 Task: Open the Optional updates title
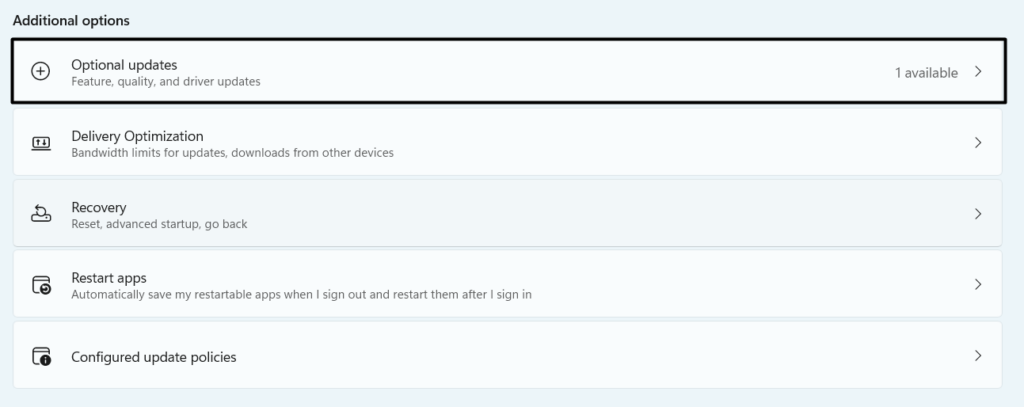click(124, 65)
